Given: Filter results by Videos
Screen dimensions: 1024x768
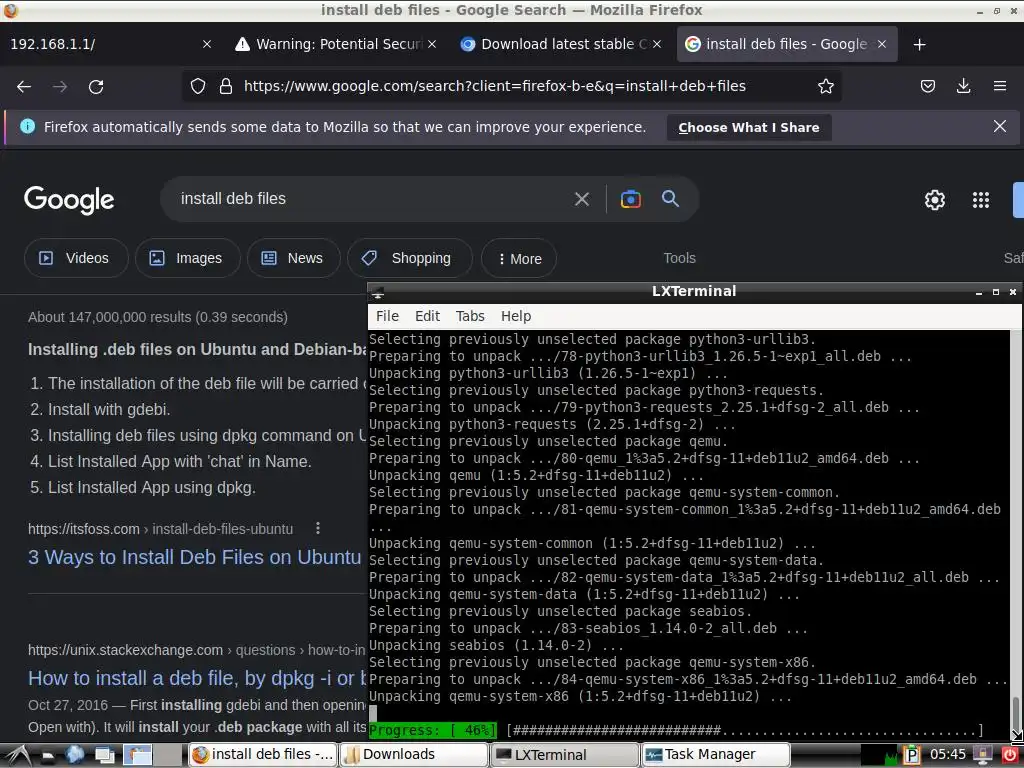Looking at the screenshot, I should 76,259.
